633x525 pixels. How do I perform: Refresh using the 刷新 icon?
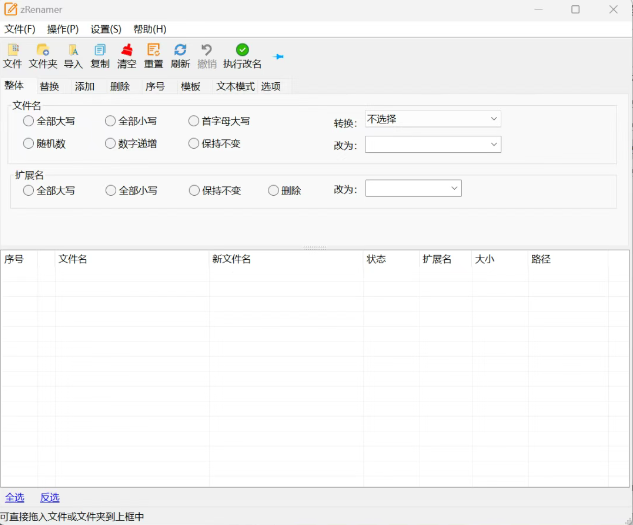[180, 50]
